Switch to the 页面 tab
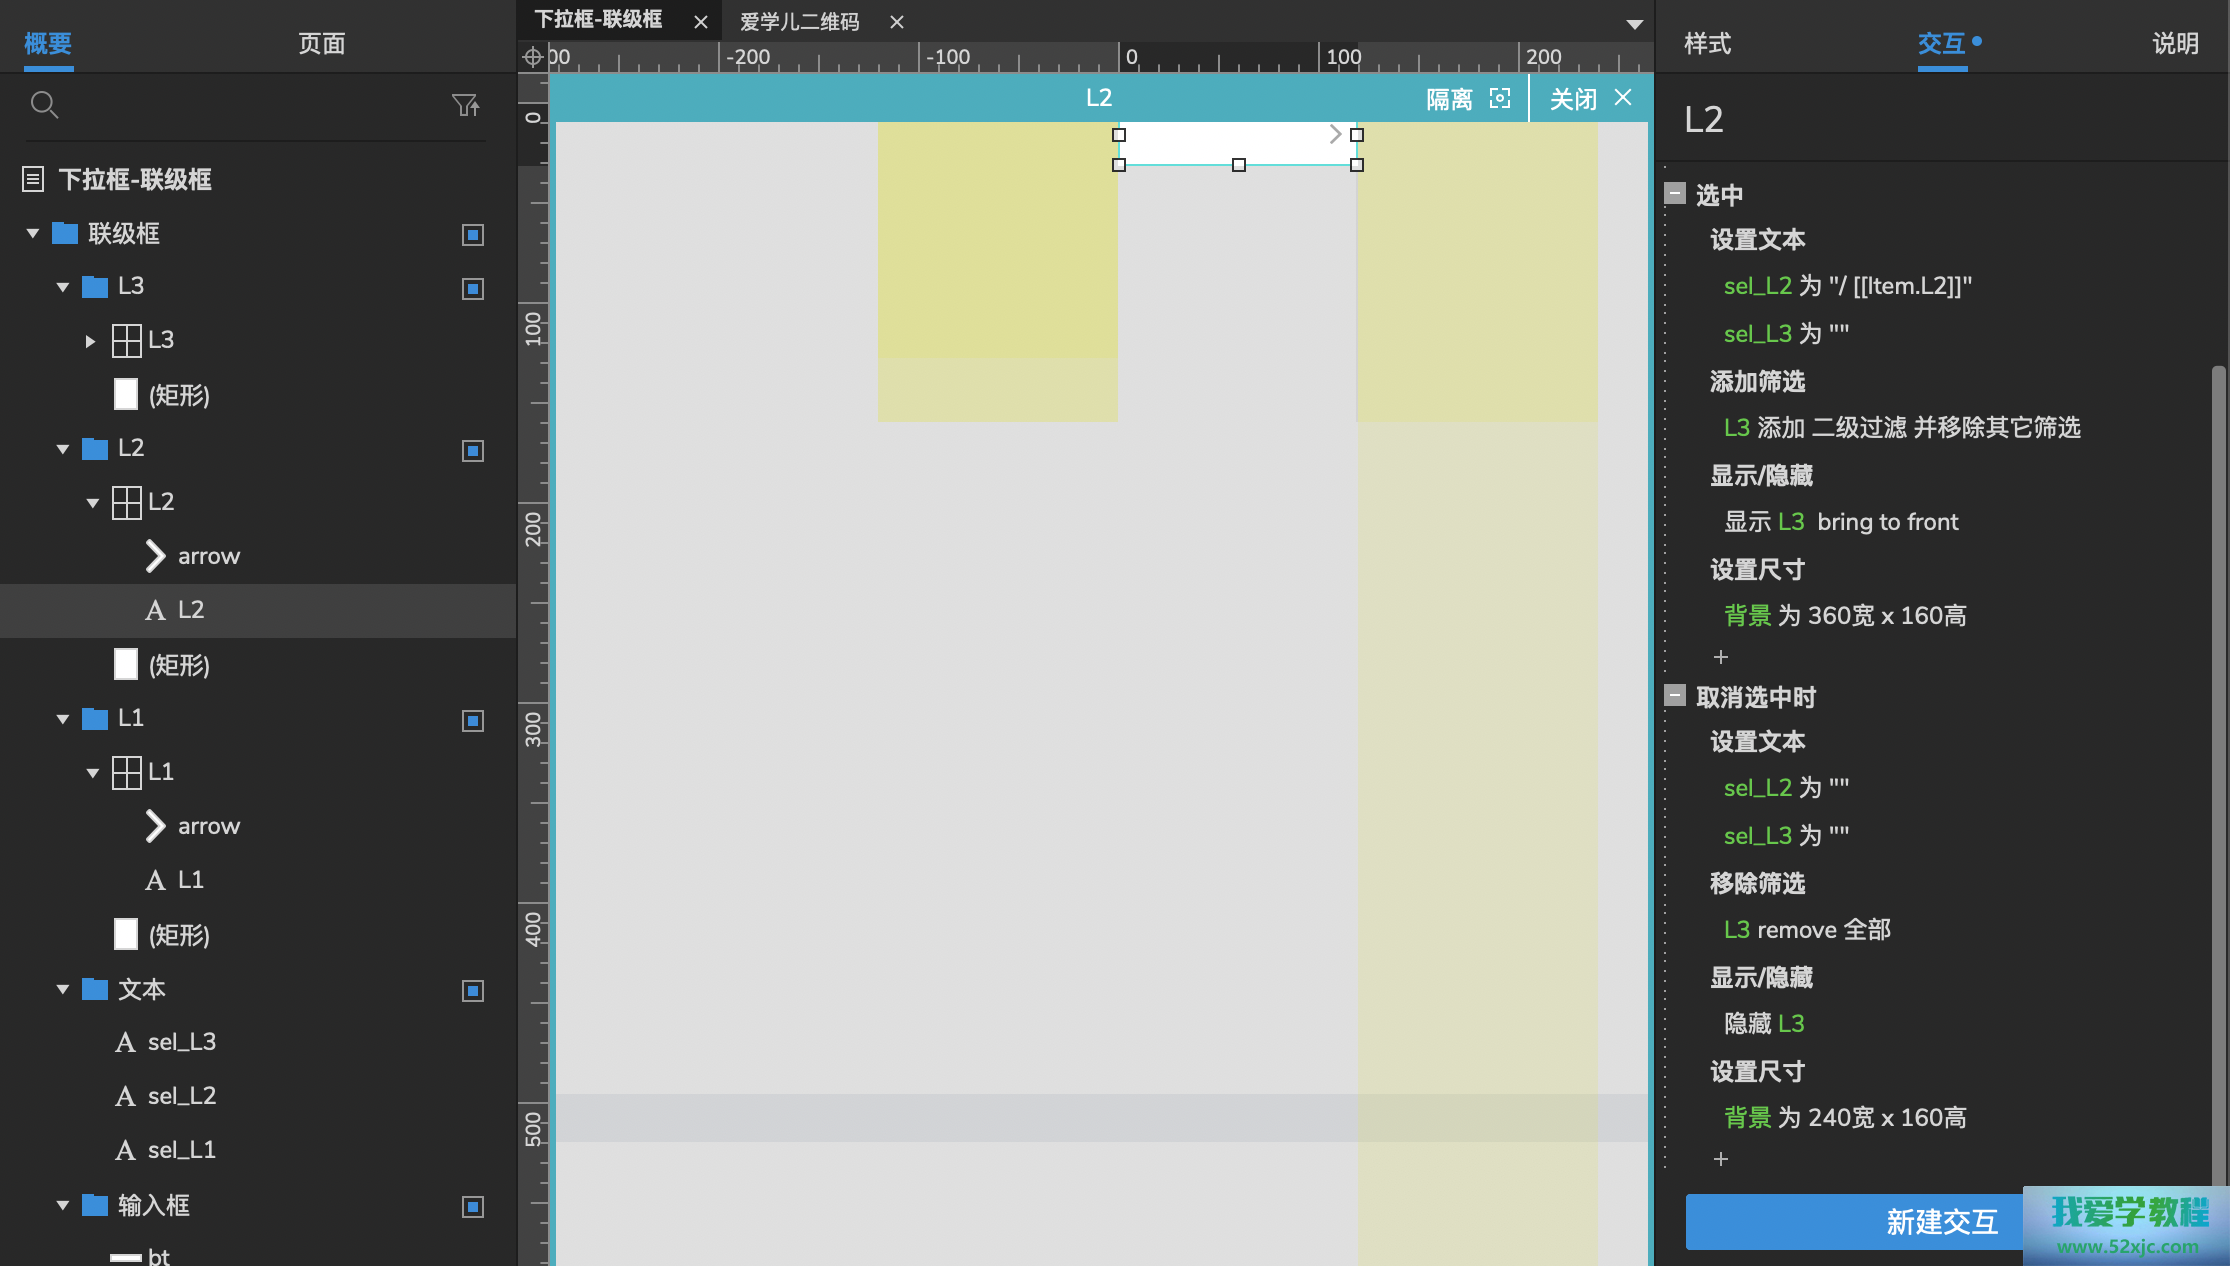The width and height of the screenshot is (2230, 1266). 321,44
